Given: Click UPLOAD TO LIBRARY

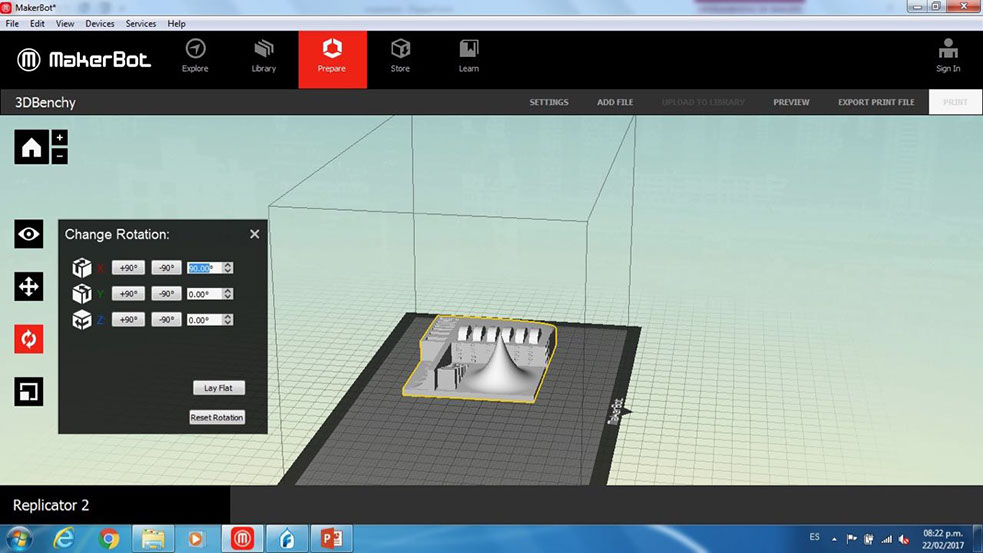Looking at the screenshot, I should [703, 102].
